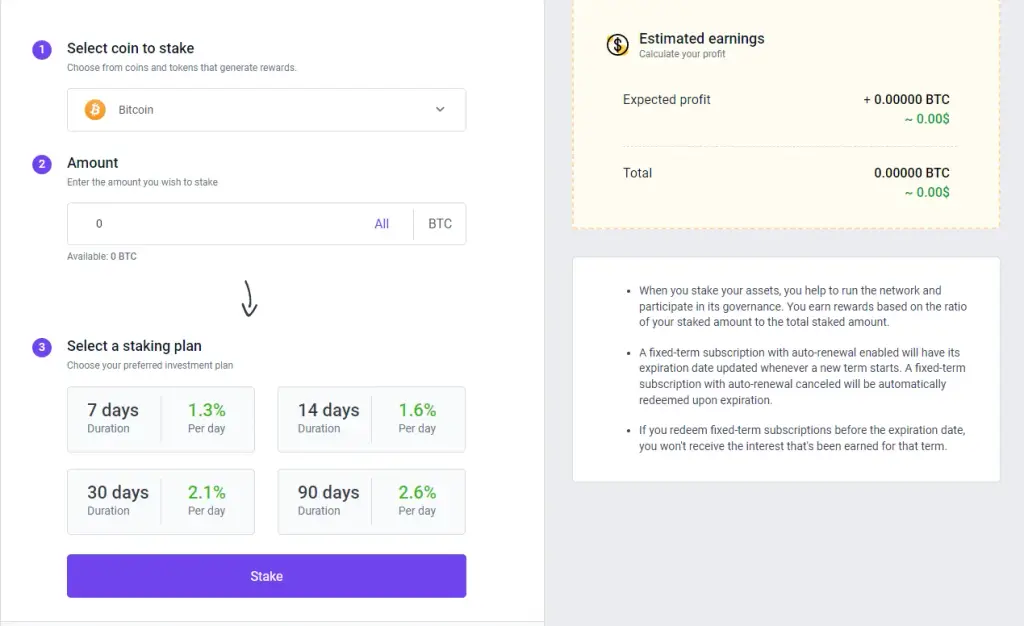Click the Total BTC value
1024x626 pixels.
(912, 173)
